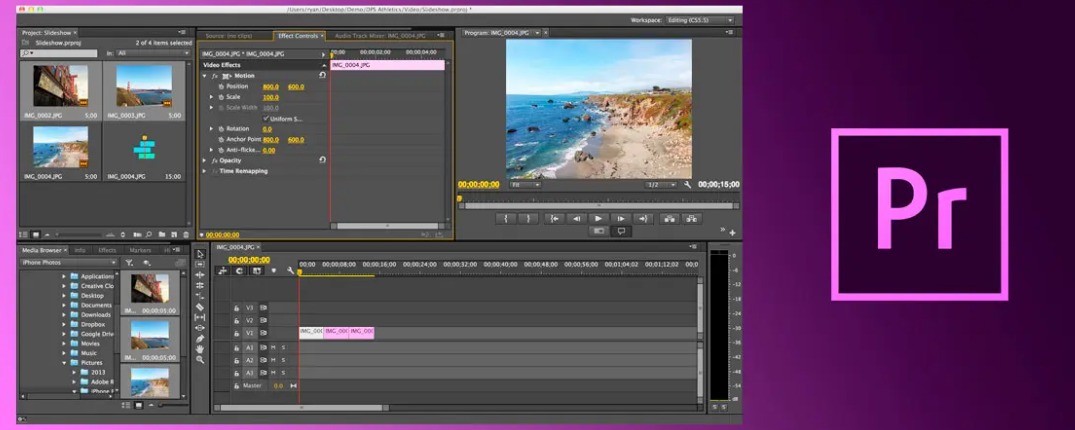Choose the Hand tool
1075x430 pixels.
(x=200, y=349)
